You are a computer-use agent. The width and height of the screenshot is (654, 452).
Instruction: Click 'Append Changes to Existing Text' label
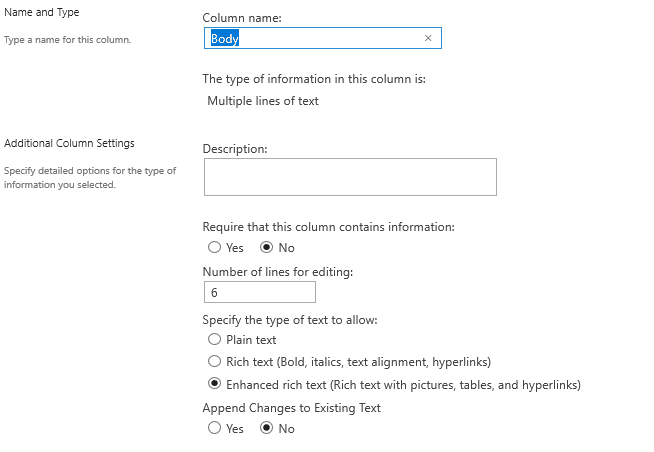(291, 408)
